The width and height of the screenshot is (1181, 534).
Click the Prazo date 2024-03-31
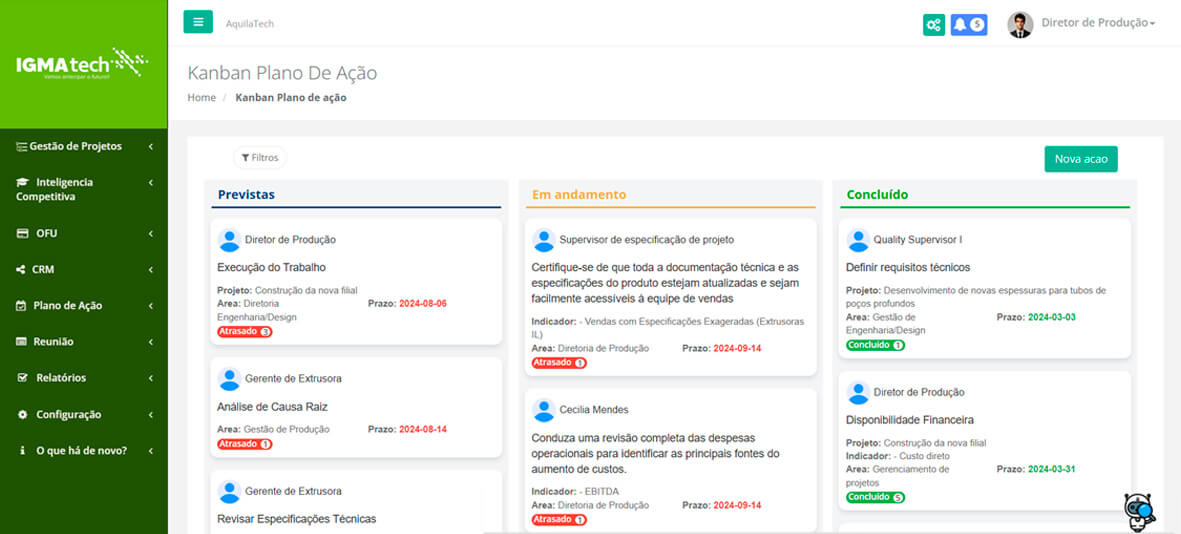1051,469
